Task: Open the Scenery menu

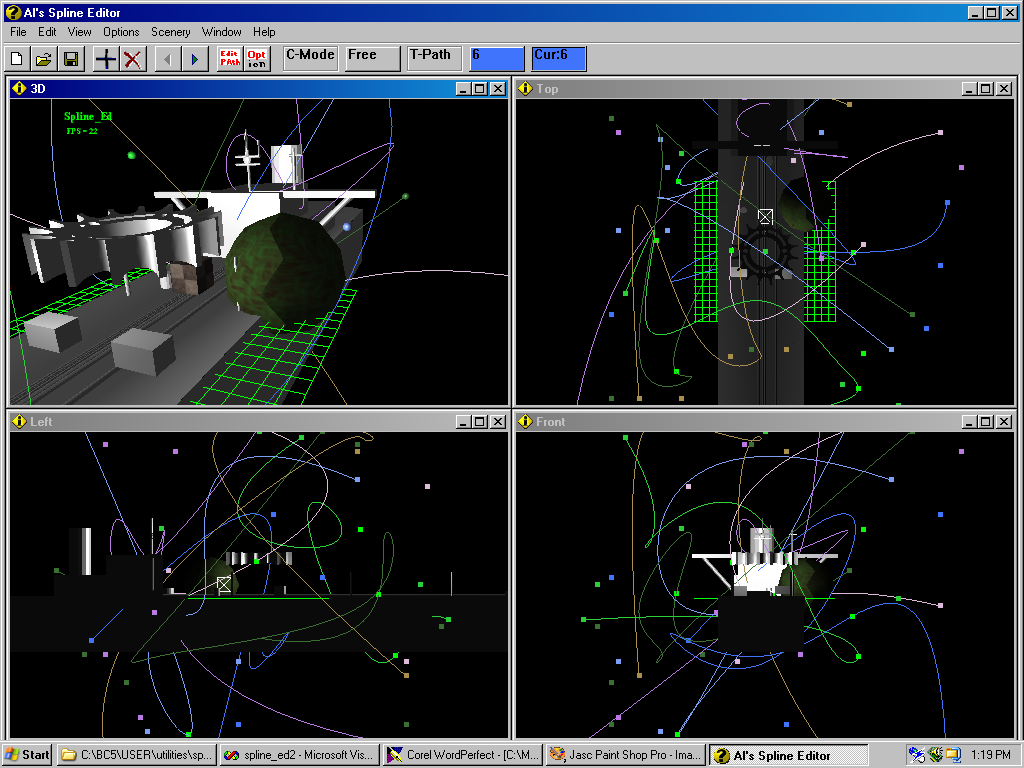Action: [x=170, y=32]
